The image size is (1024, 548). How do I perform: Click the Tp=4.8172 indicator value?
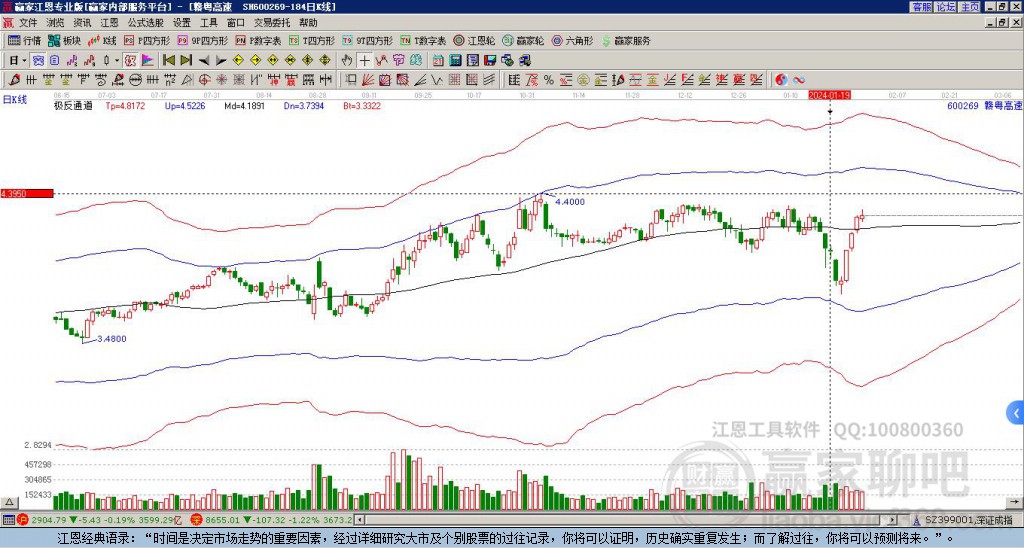pos(125,106)
